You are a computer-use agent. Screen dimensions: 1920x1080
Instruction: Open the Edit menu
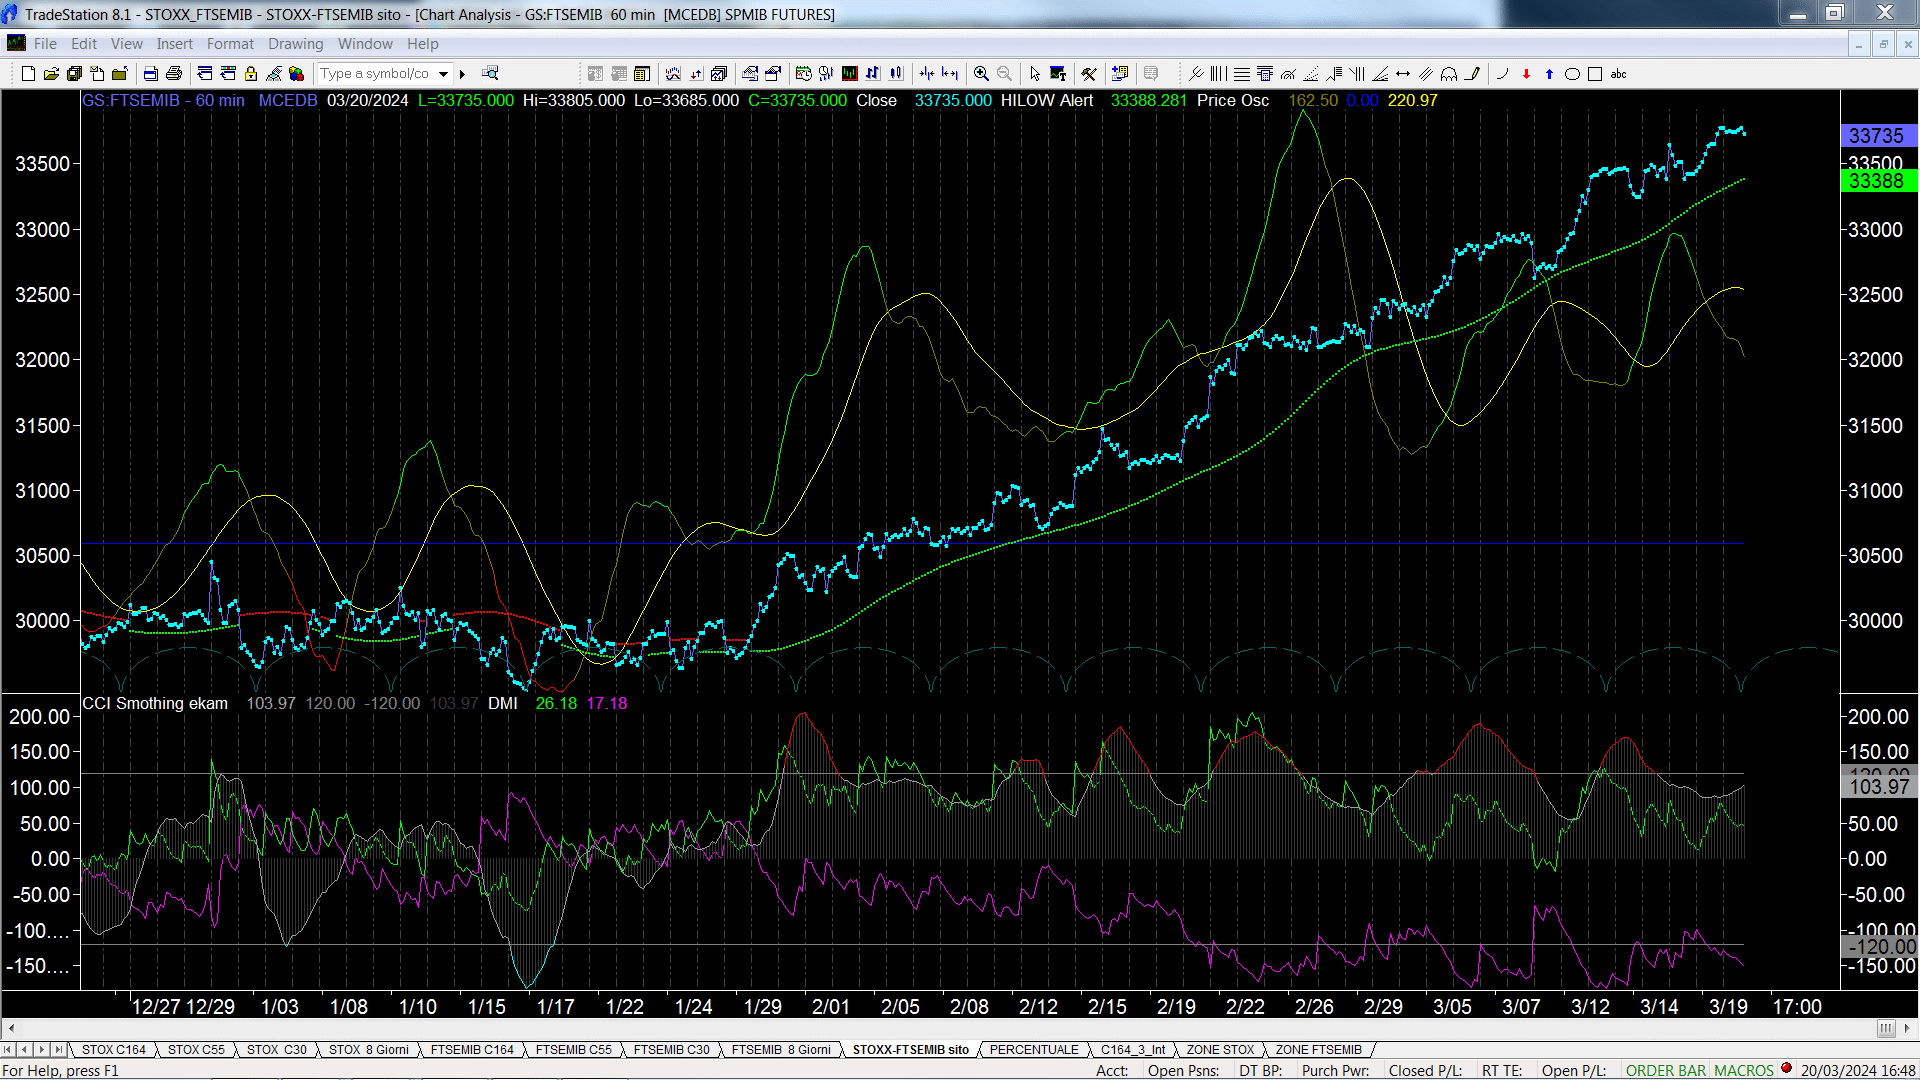point(84,44)
